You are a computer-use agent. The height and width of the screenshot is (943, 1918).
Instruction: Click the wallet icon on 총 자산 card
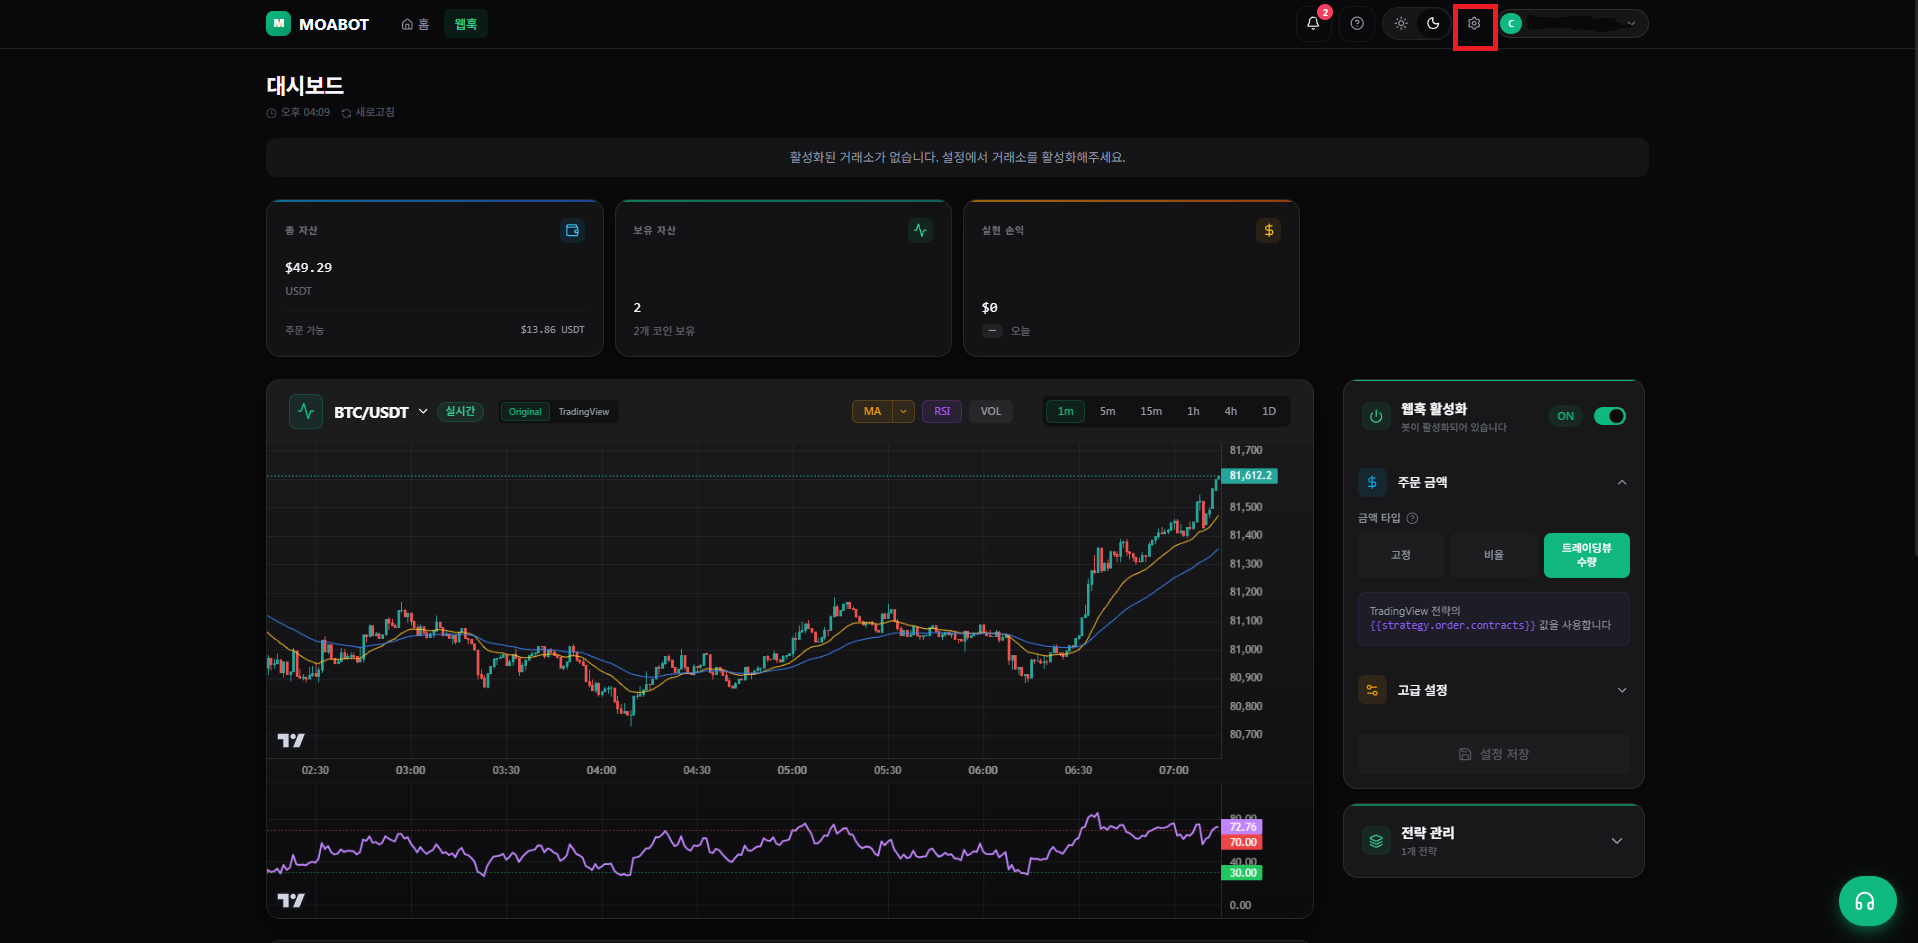tap(572, 231)
